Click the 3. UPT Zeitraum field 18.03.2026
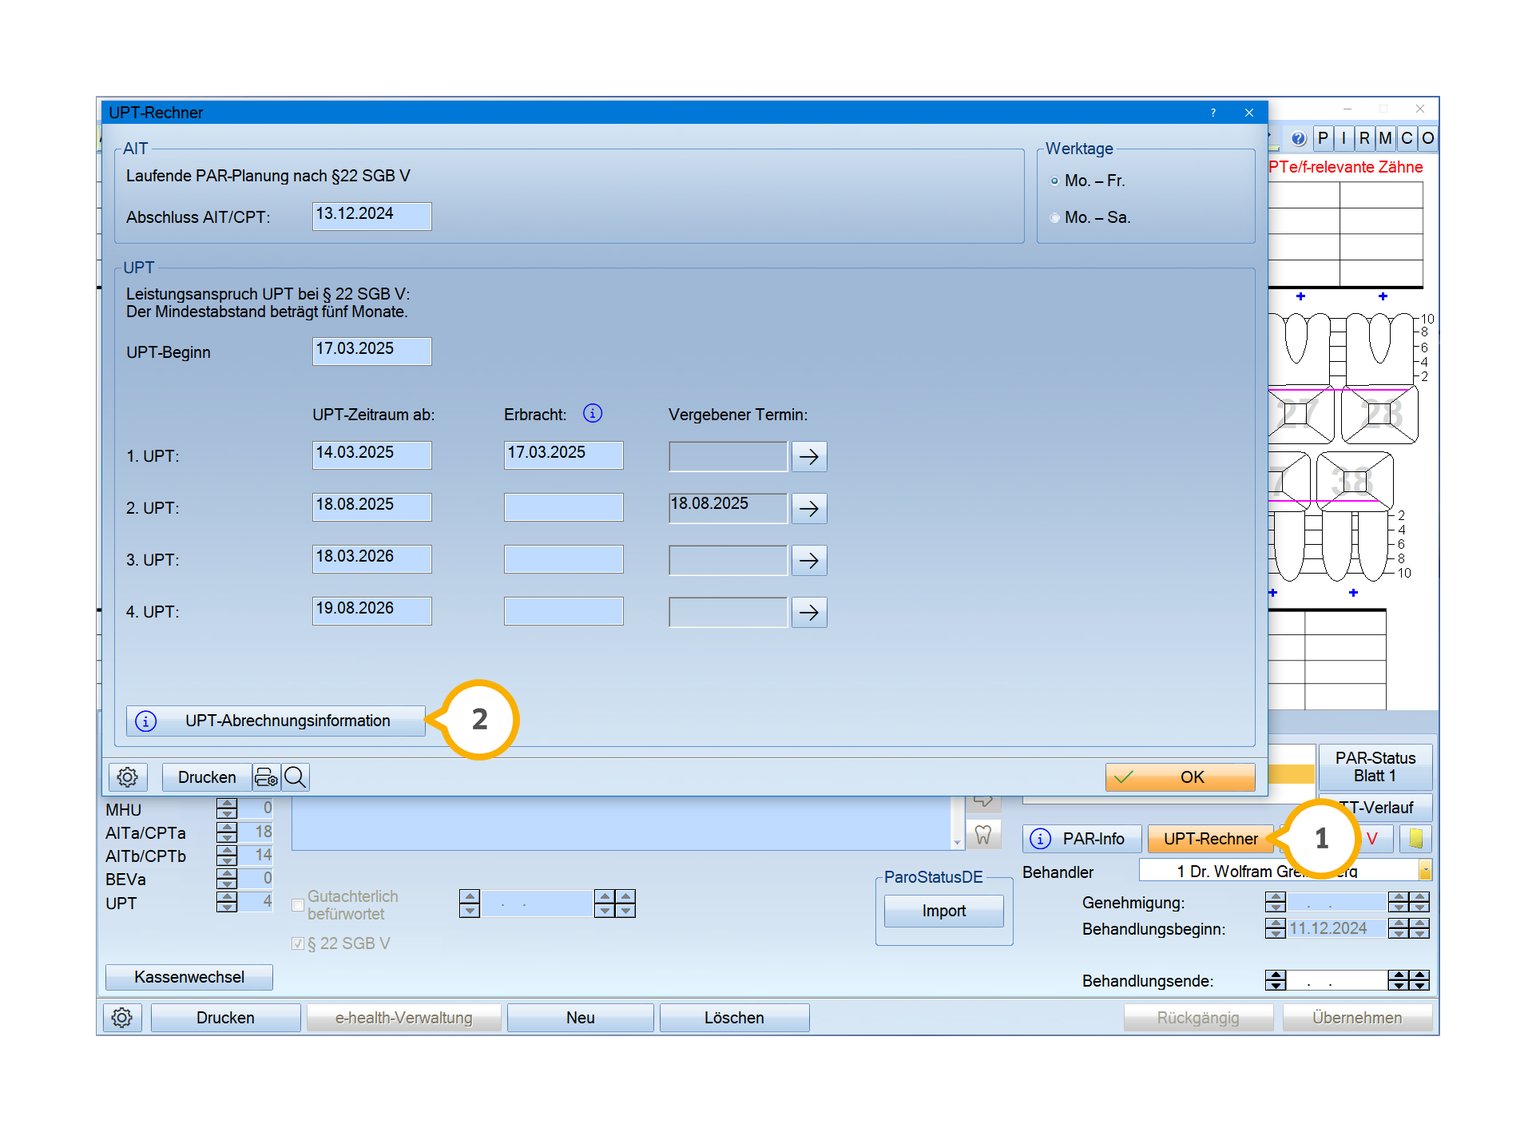This screenshot has width=1536, height=1132. coord(372,559)
